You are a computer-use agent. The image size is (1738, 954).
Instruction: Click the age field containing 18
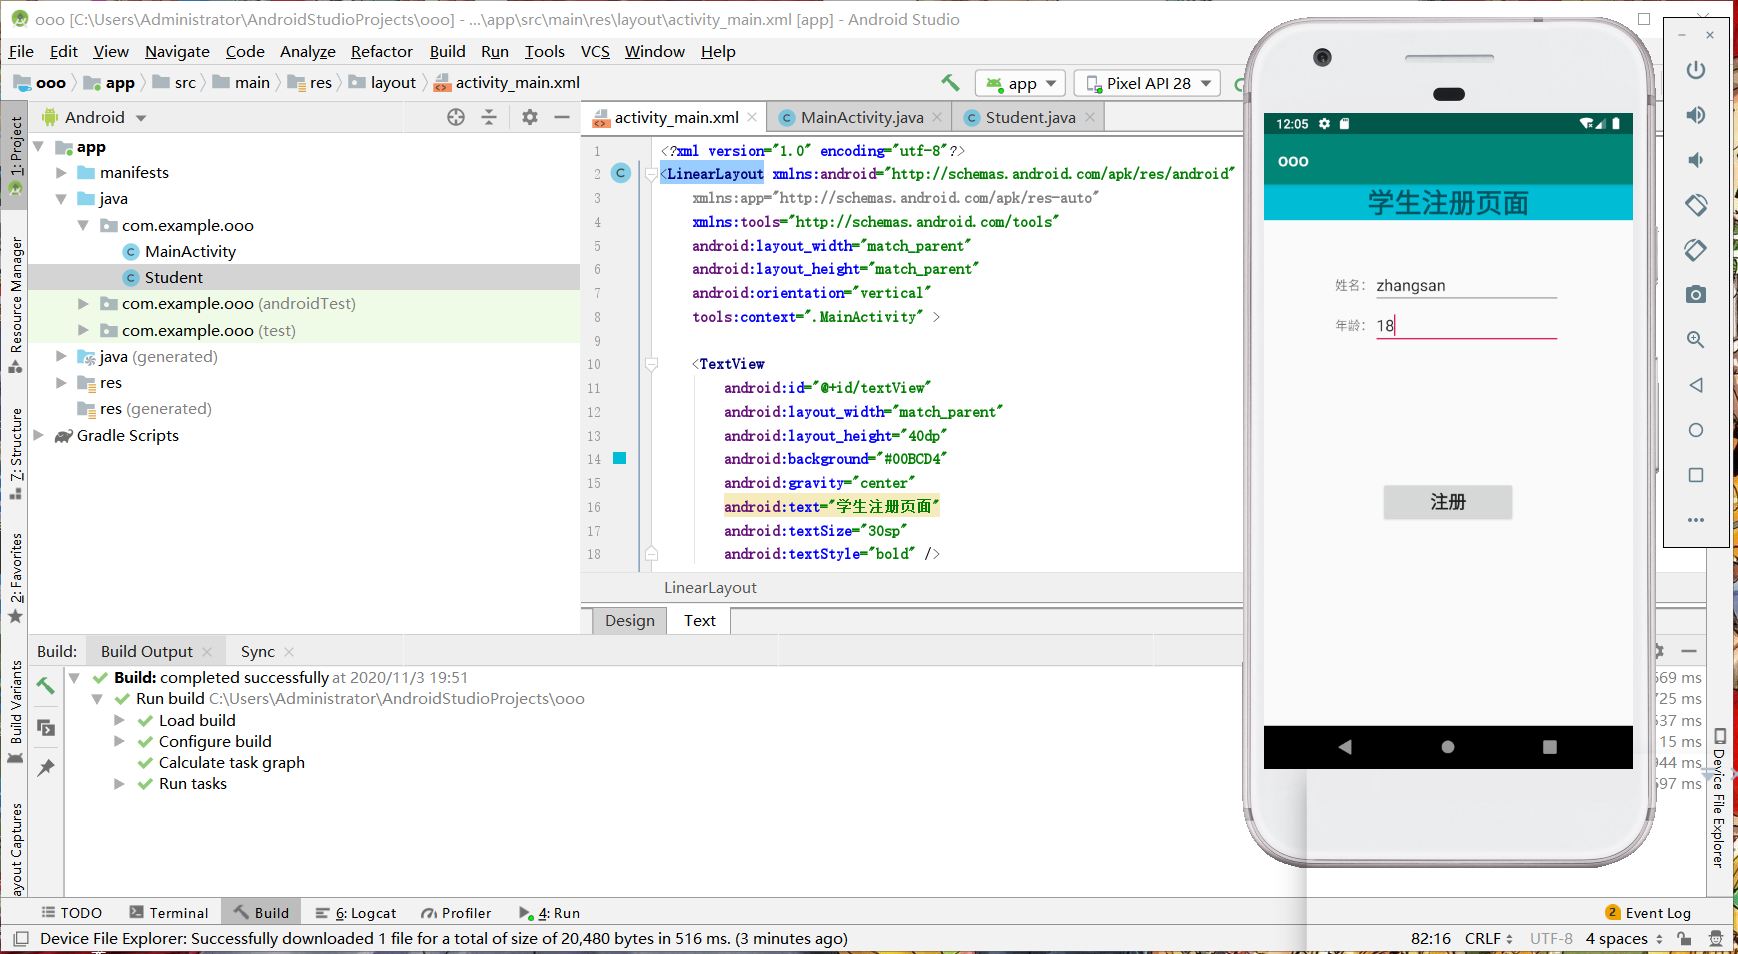tap(1466, 326)
